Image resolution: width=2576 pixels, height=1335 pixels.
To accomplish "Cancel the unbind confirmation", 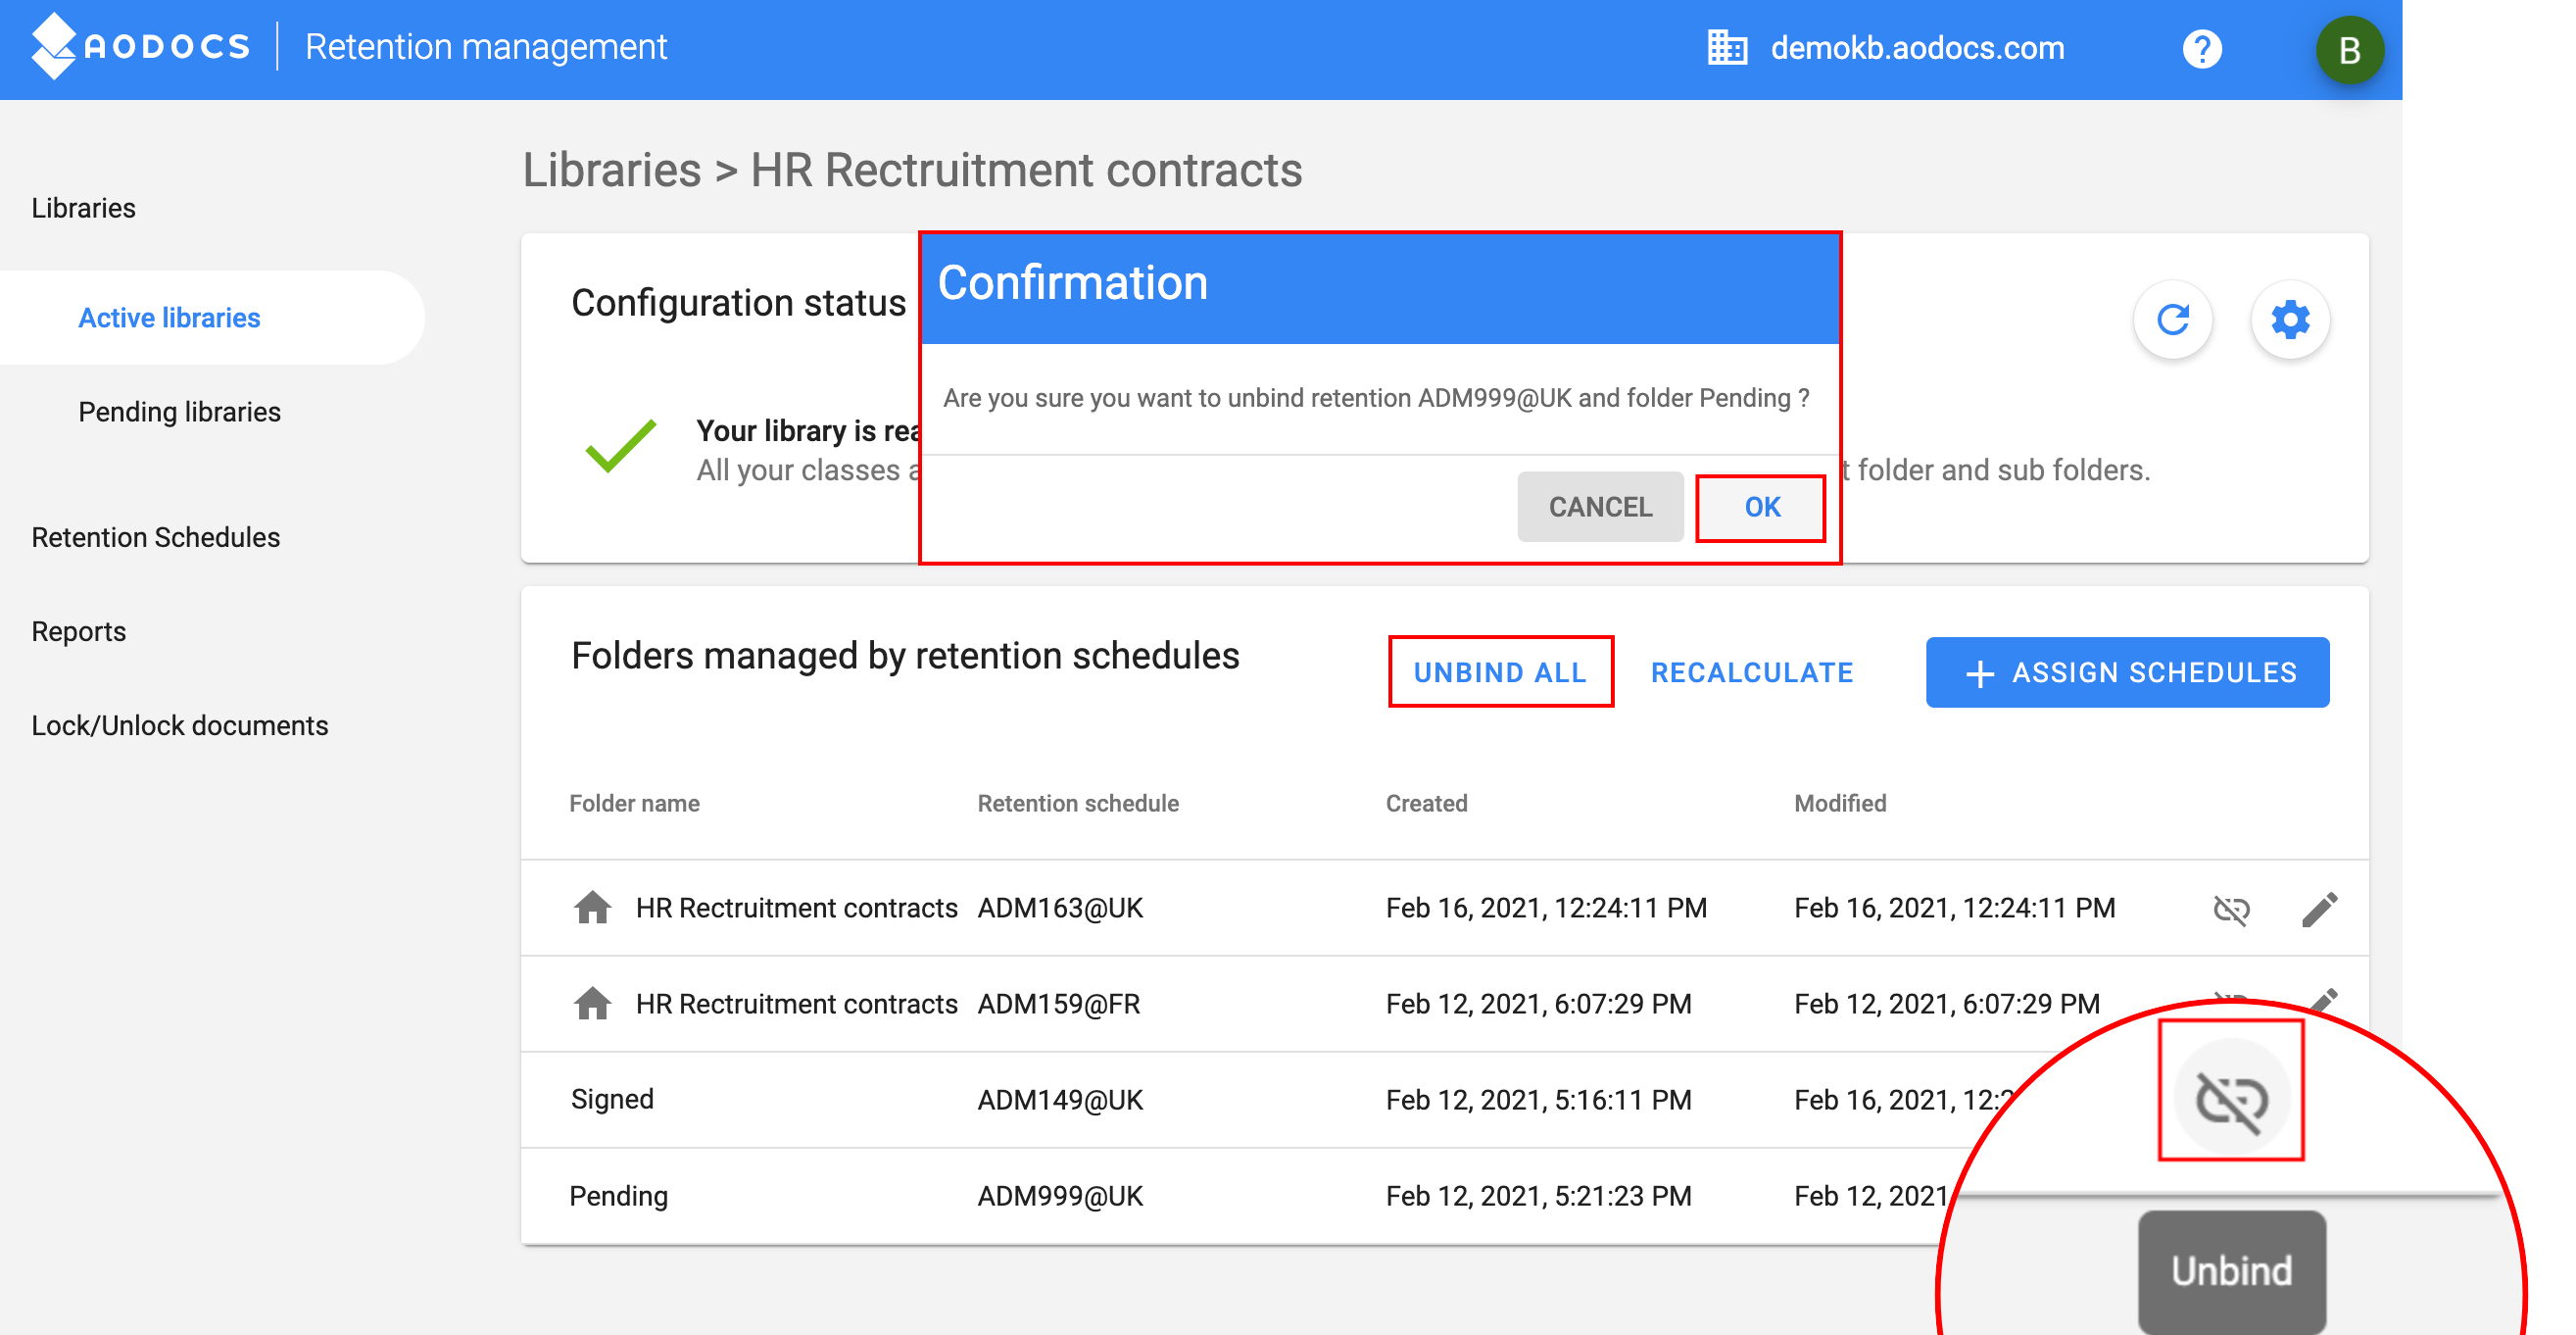I will click(x=1600, y=507).
